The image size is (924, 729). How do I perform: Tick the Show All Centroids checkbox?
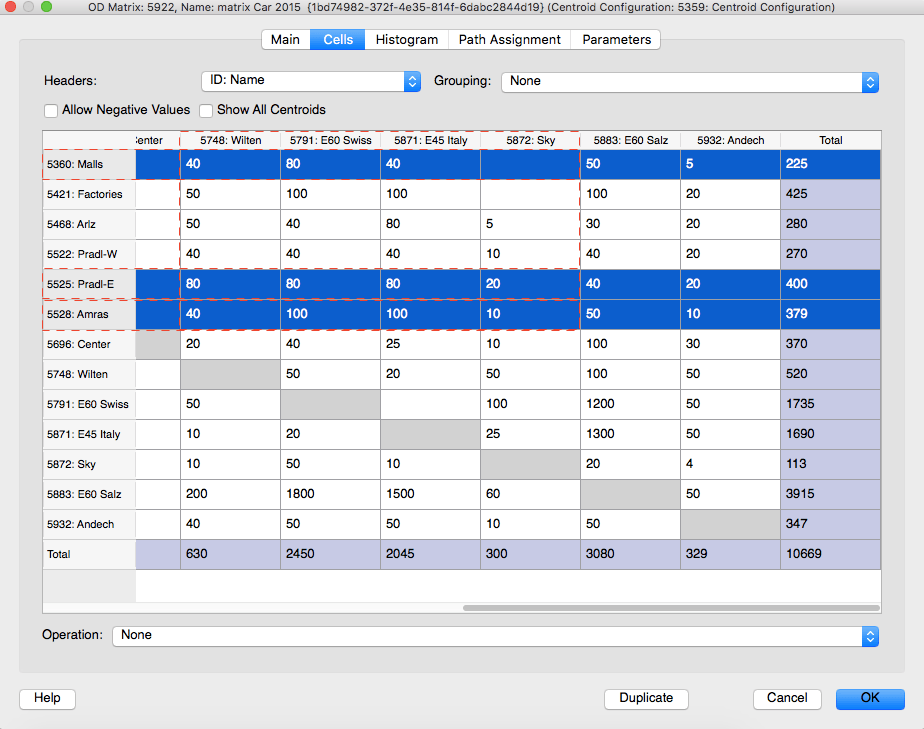(206, 110)
